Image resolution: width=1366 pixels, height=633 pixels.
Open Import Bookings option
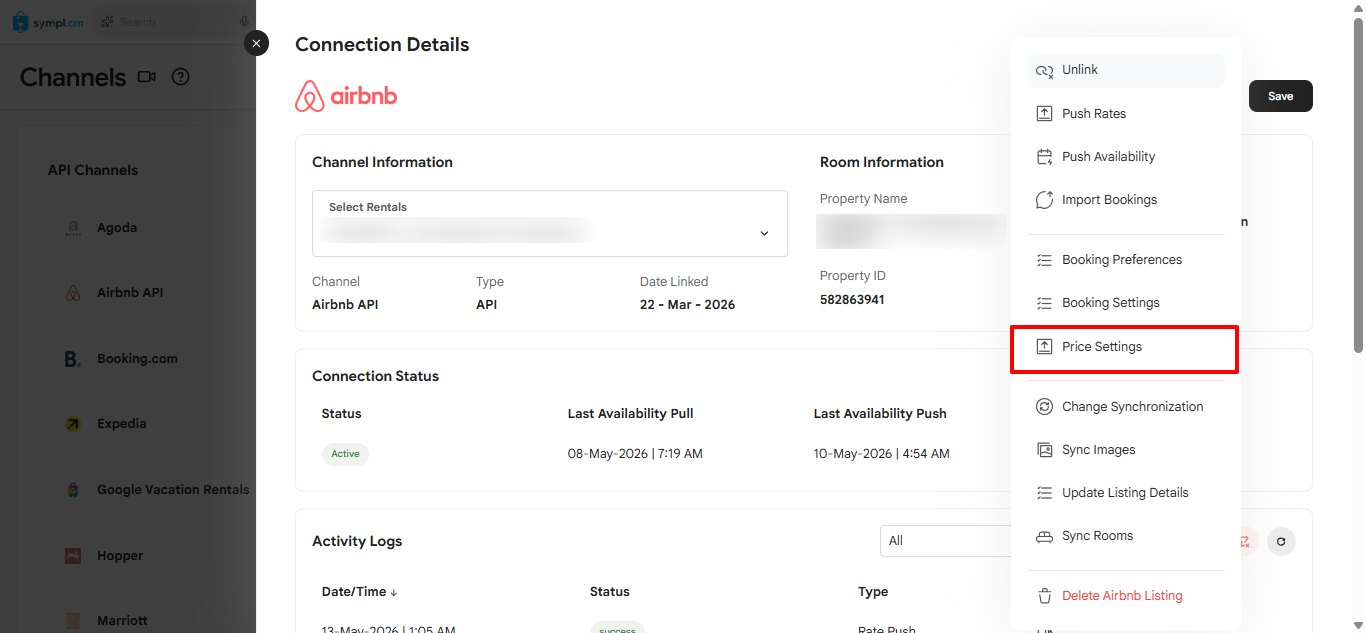pos(1125,199)
